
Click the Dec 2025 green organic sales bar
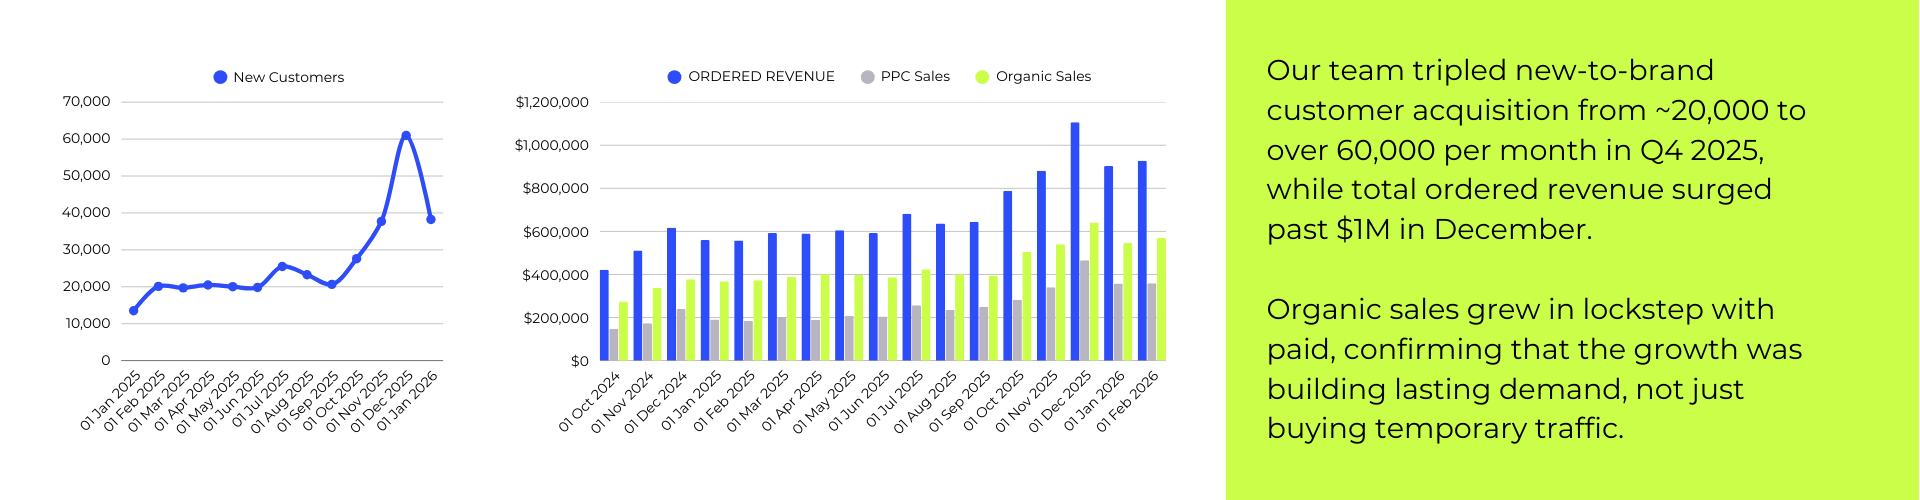(x=1094, y=292)
